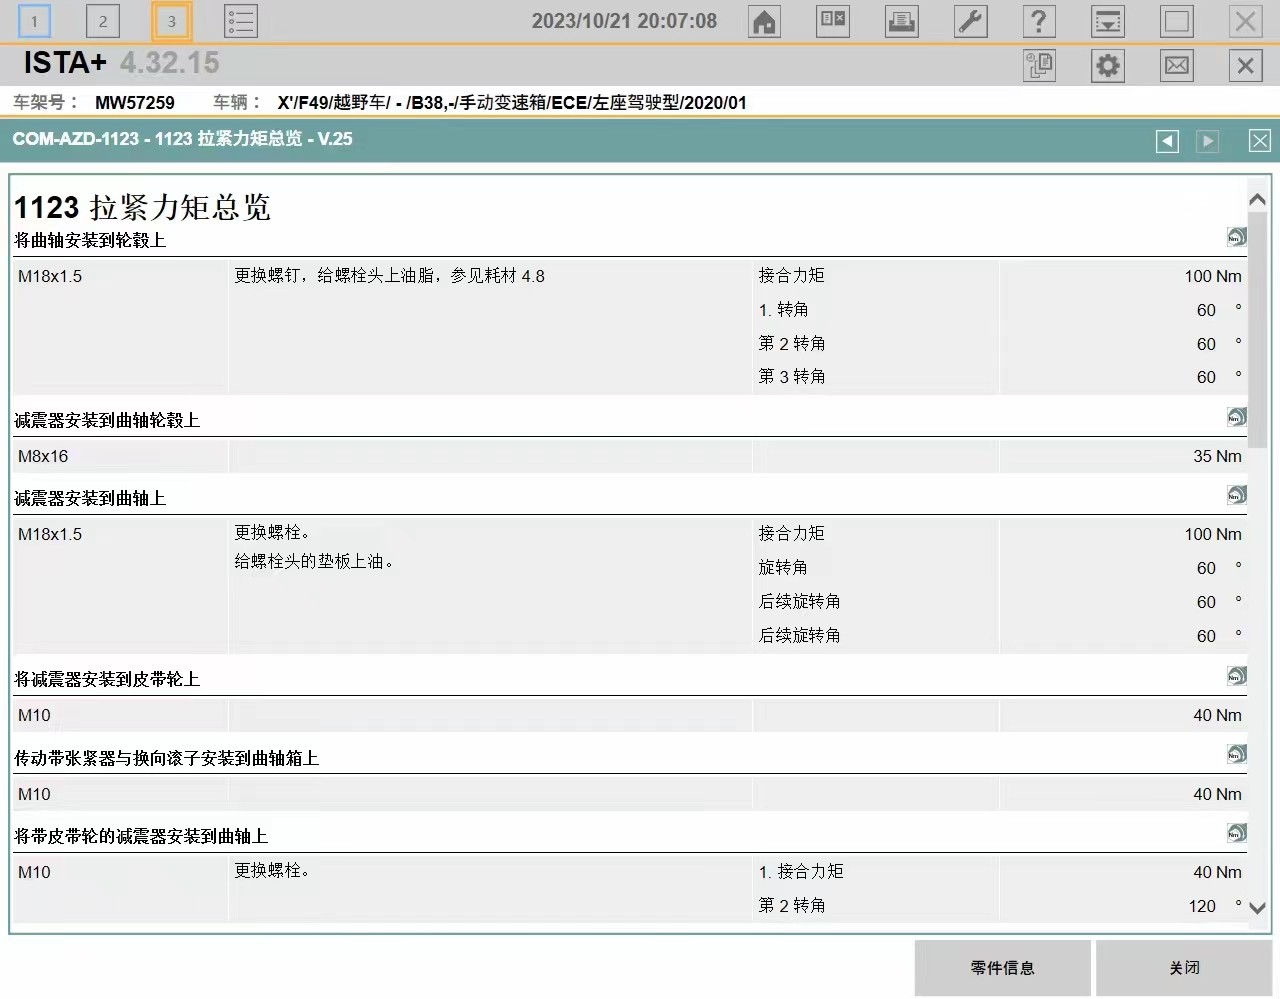
Task: Open the operations list icon beside session tab 3
Action: click(241, 21)
